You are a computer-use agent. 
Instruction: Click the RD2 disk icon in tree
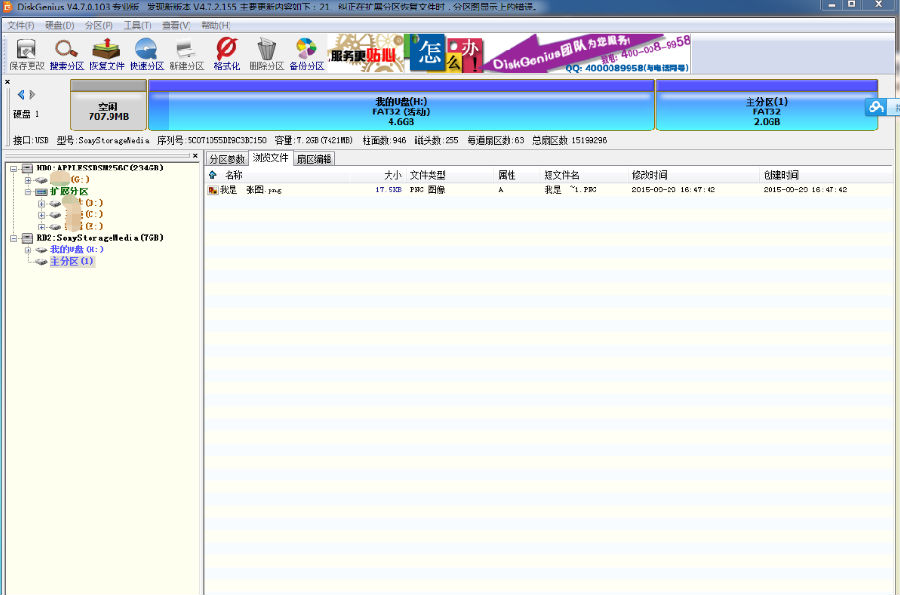28,238
